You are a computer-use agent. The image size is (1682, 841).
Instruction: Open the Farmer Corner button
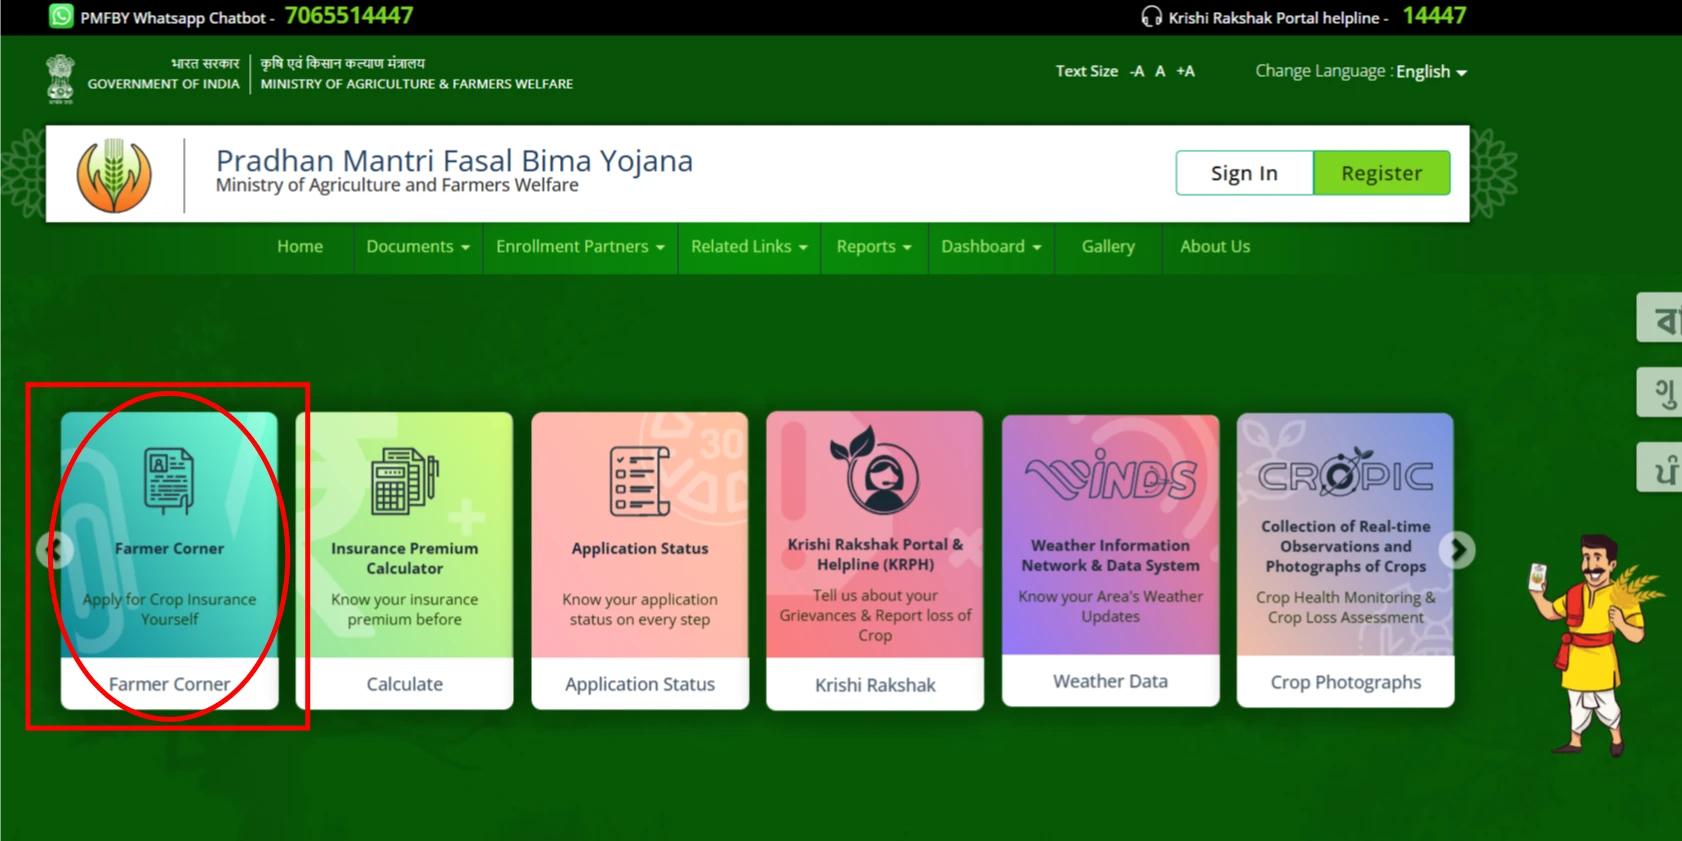[169, 684]
